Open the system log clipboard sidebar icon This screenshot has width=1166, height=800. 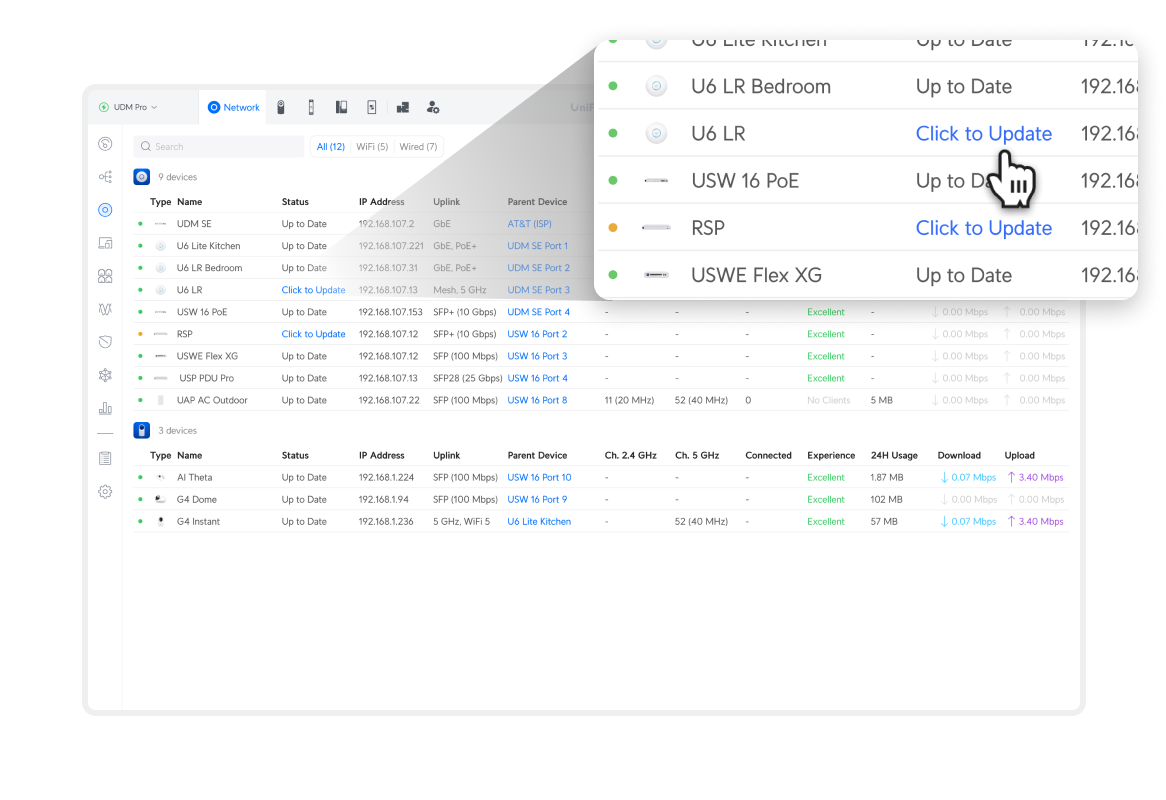pos(105,458)
